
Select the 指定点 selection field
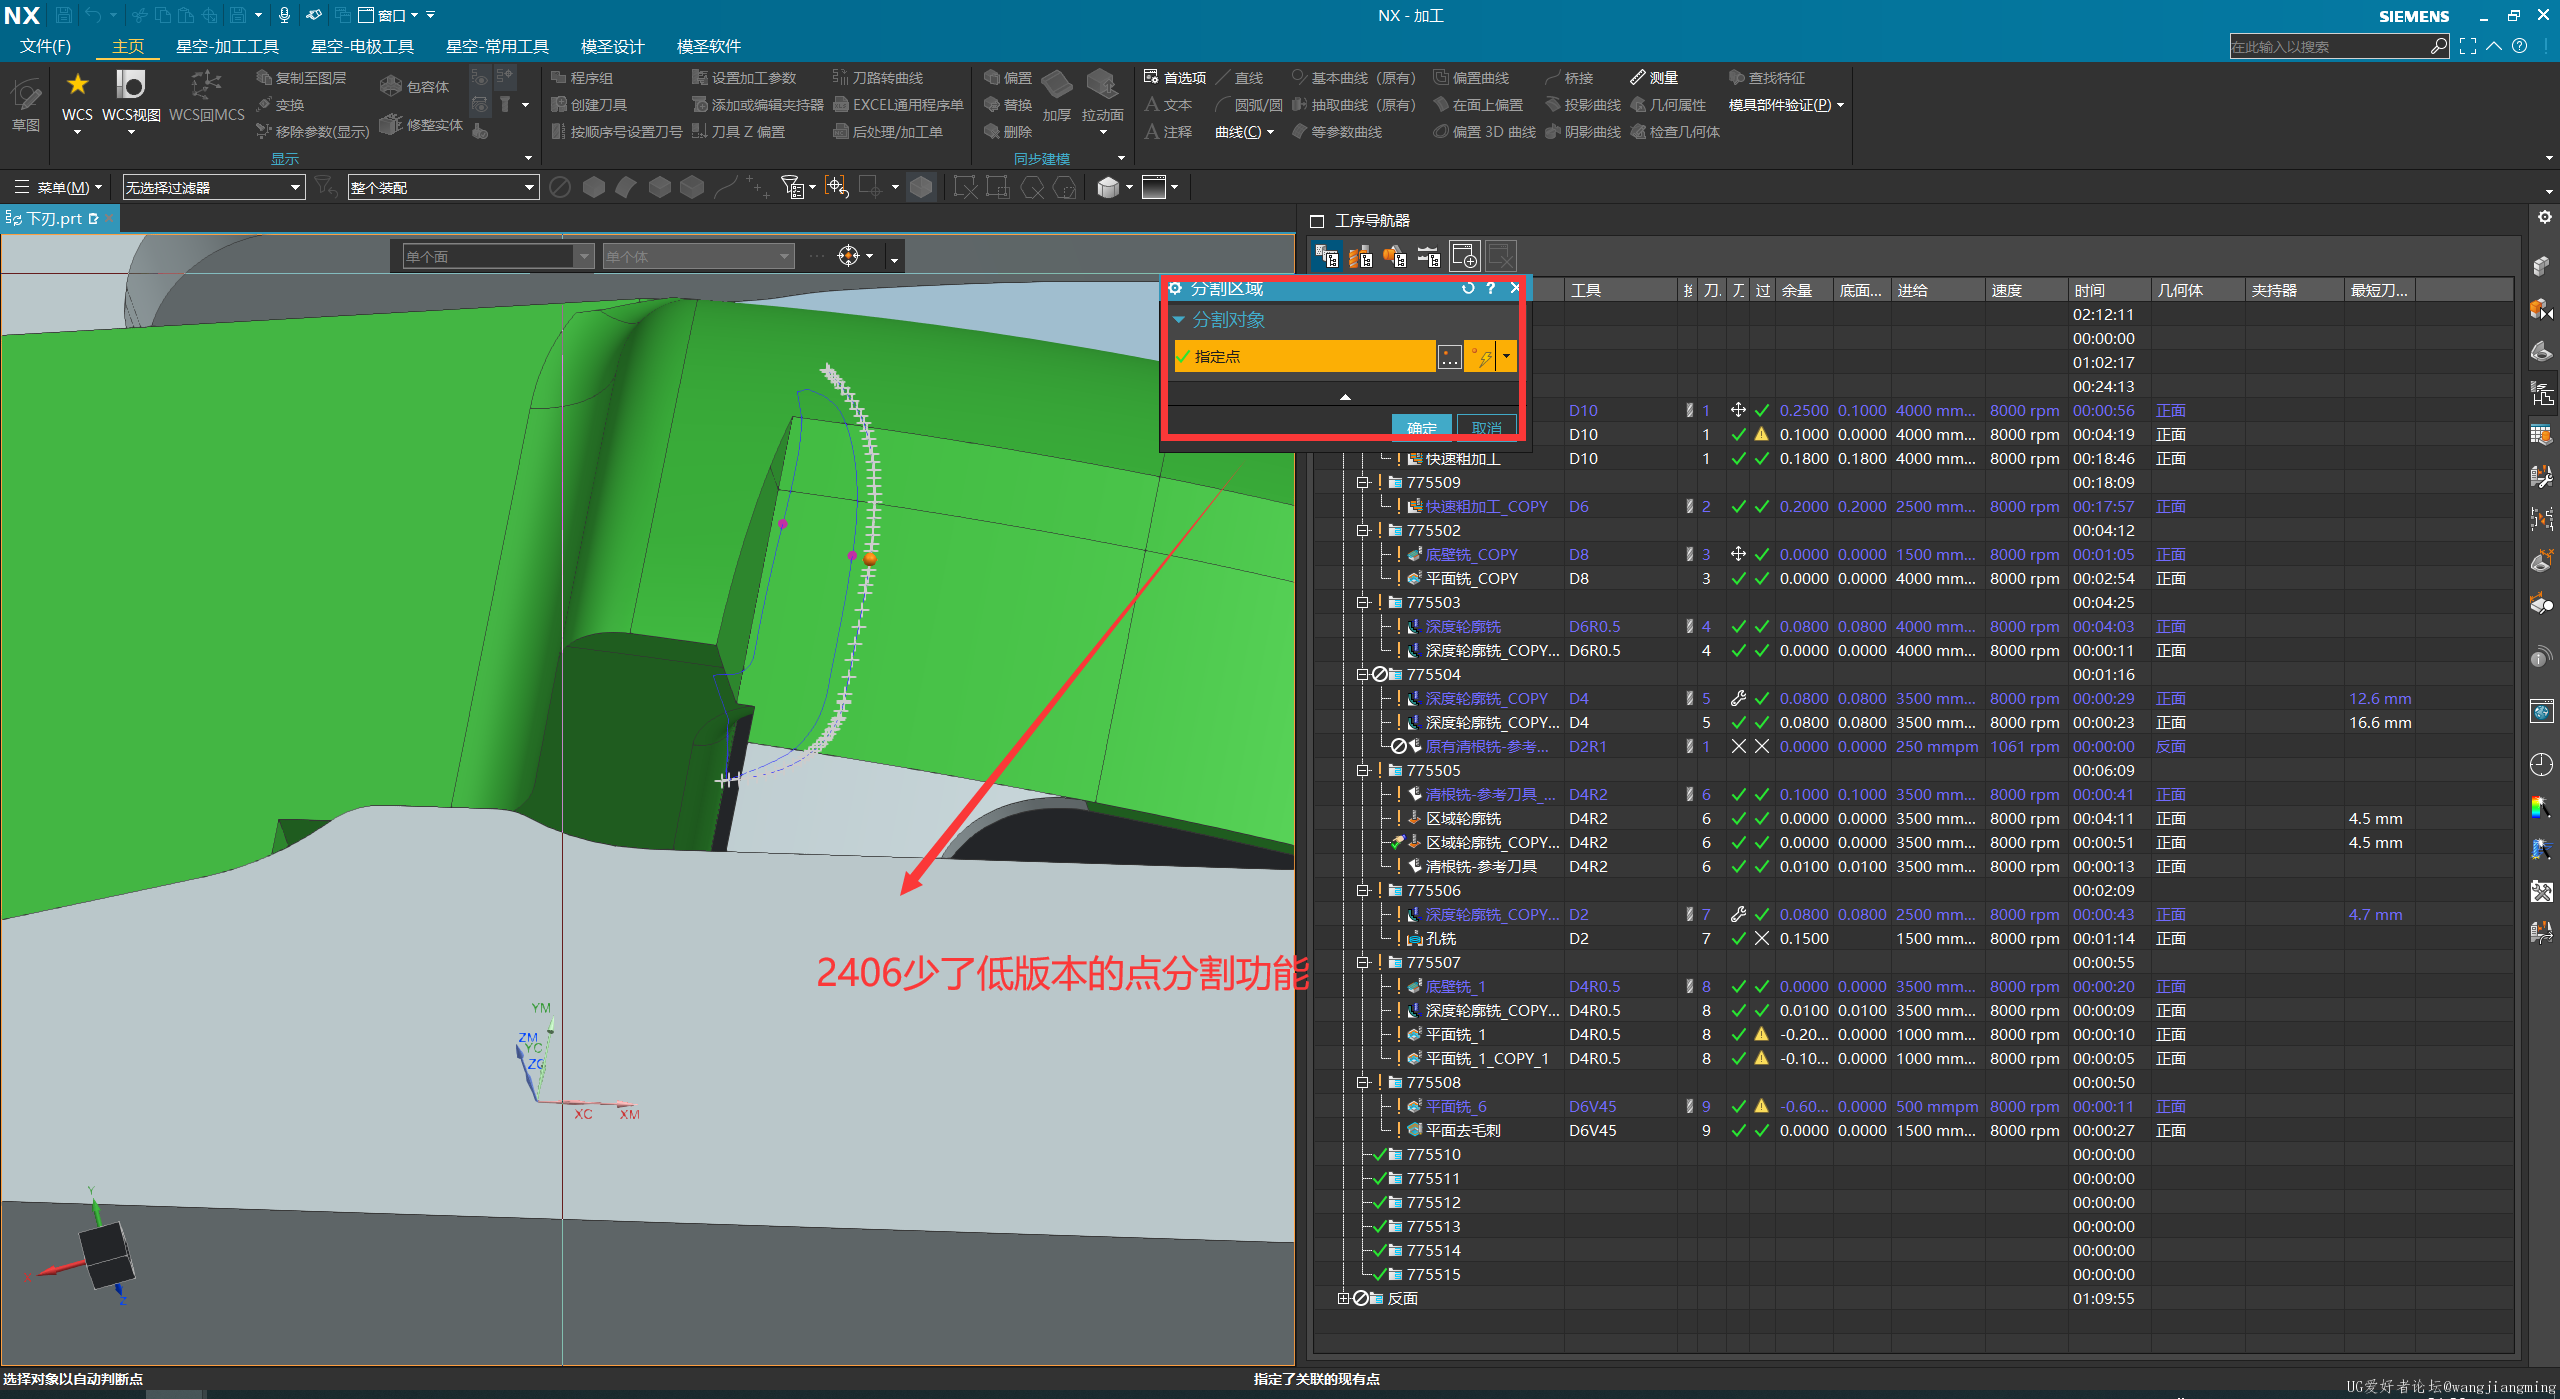tap(1305, 356)
